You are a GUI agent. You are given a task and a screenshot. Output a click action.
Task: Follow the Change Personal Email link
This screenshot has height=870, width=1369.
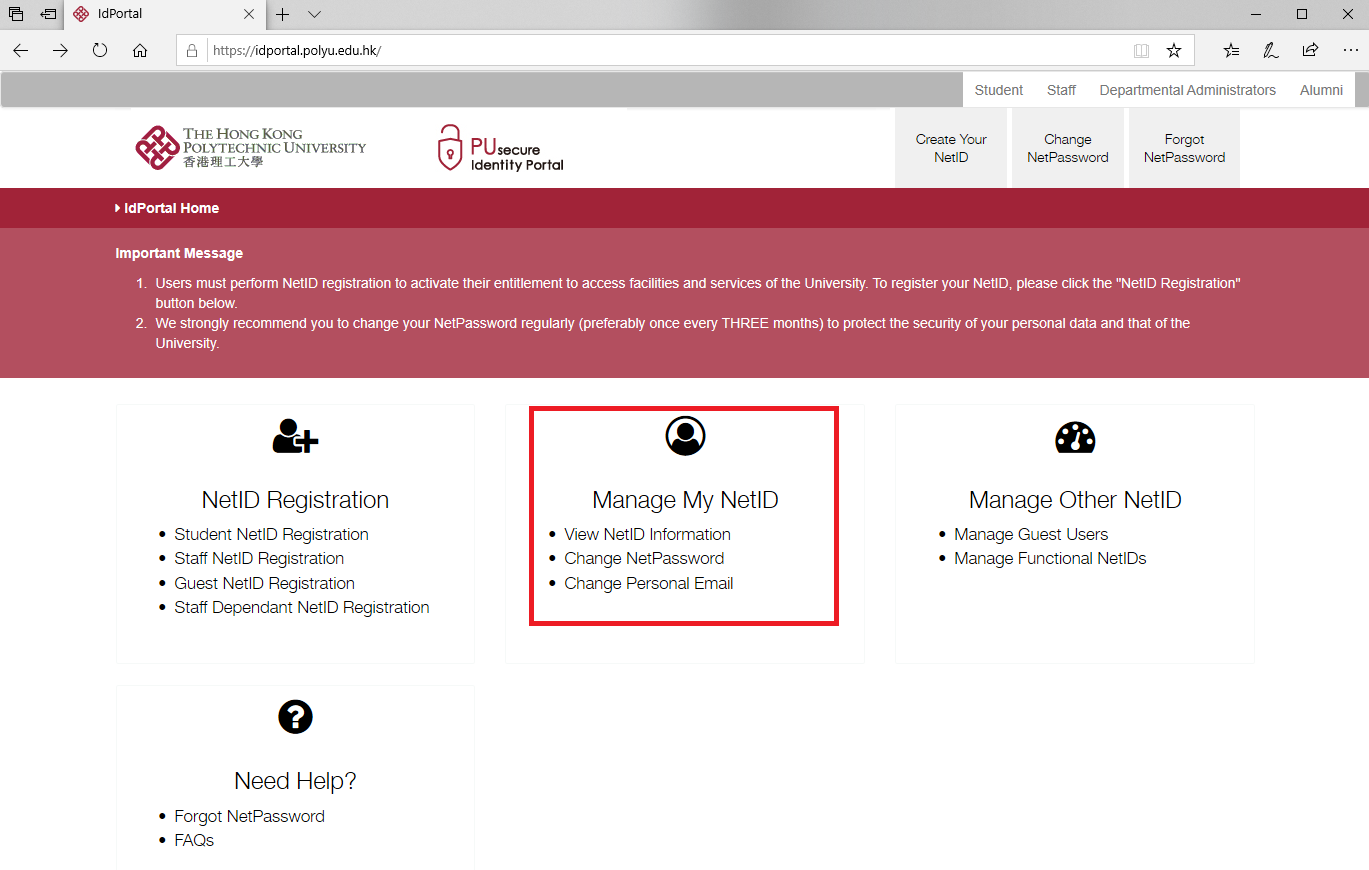point(648,583)
